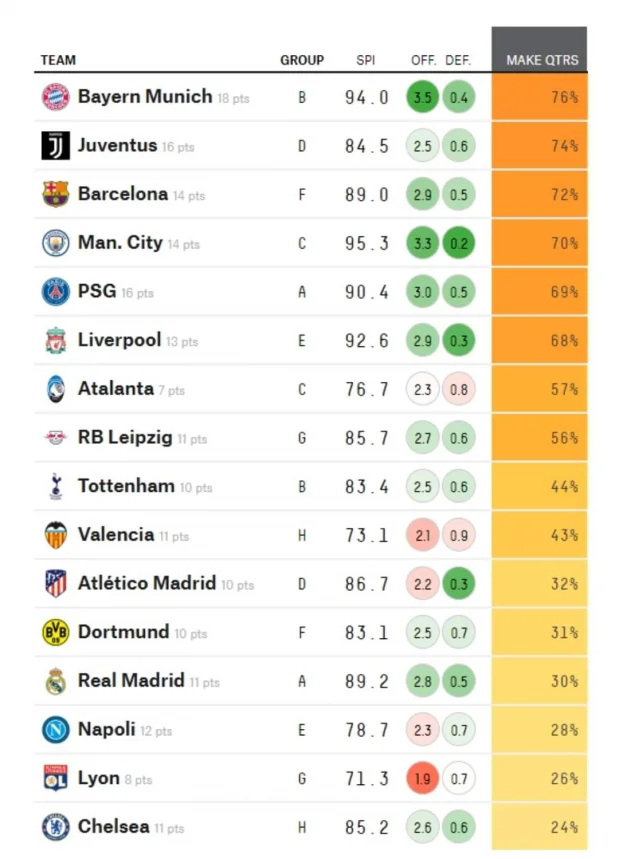
Task: Sort by GROUP column header
Action: tap(301, 60)
